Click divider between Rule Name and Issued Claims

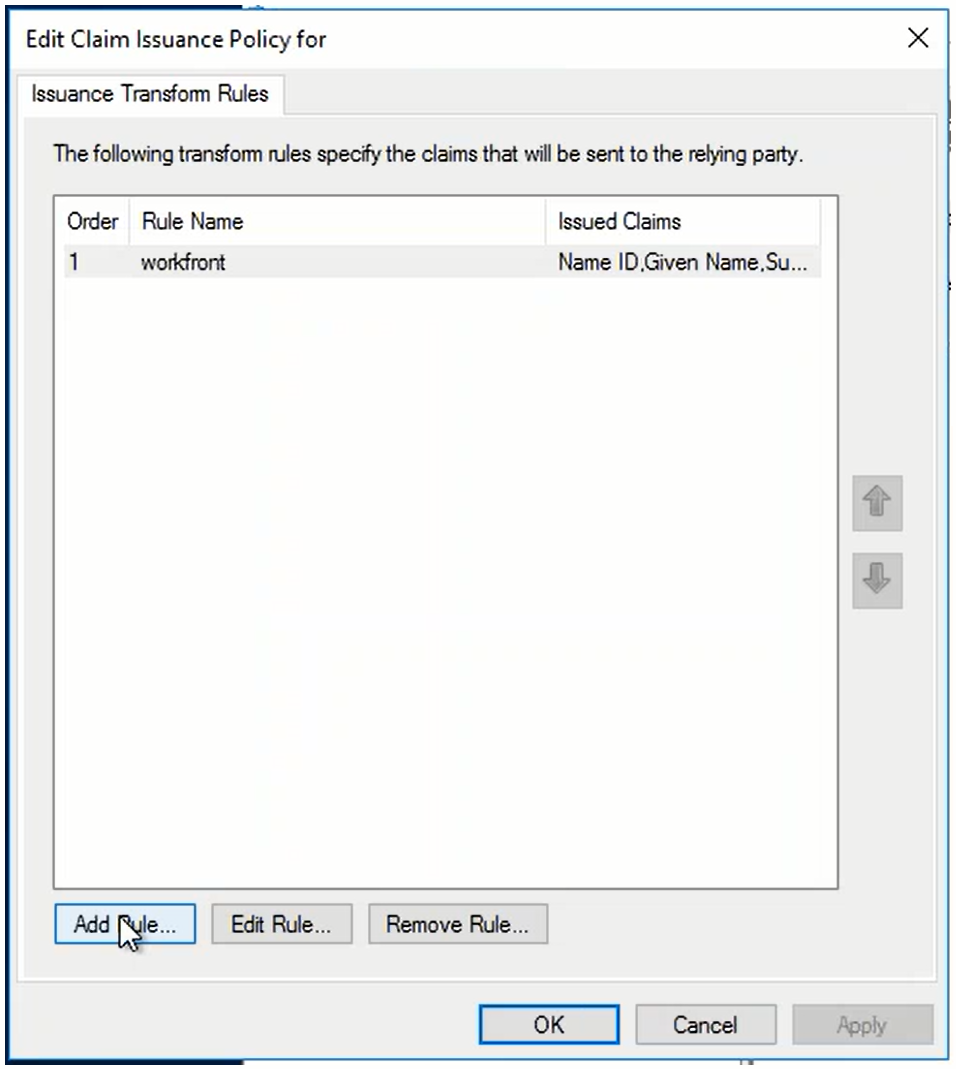[x=546, y=221]
